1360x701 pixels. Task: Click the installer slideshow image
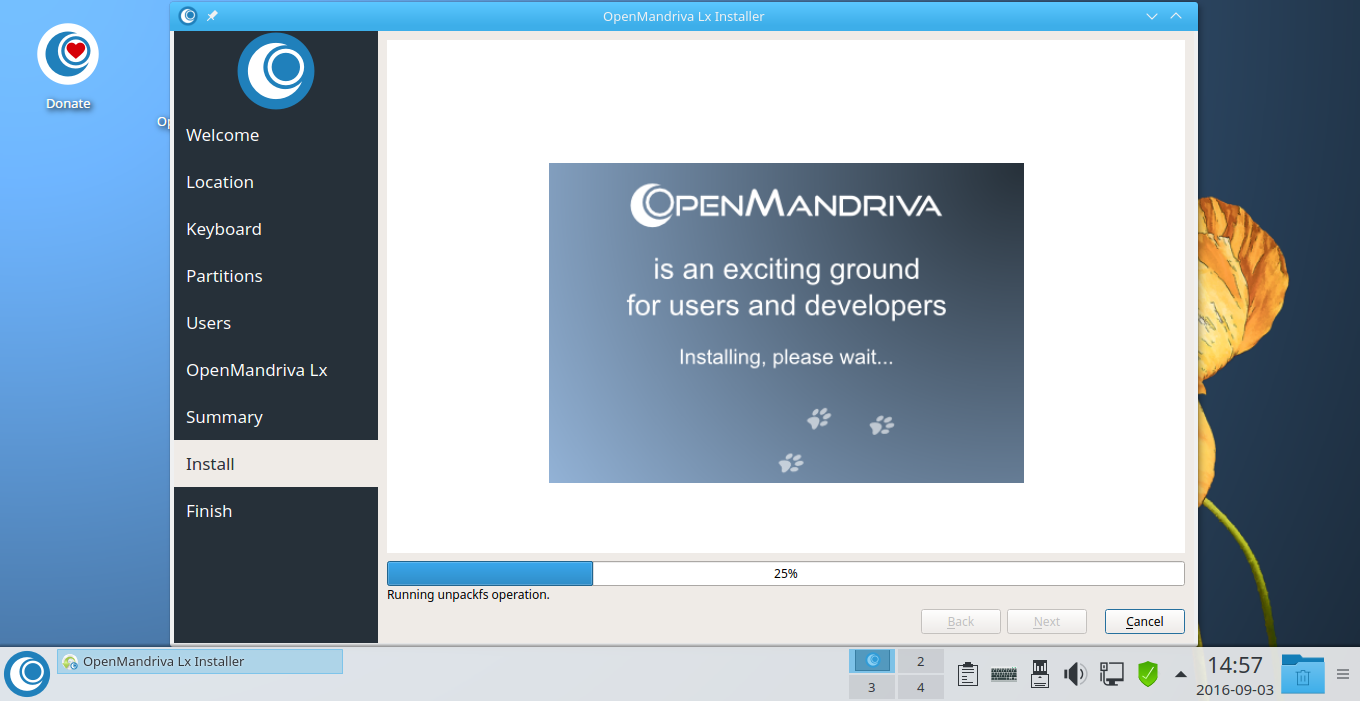(x=786, y=323)
